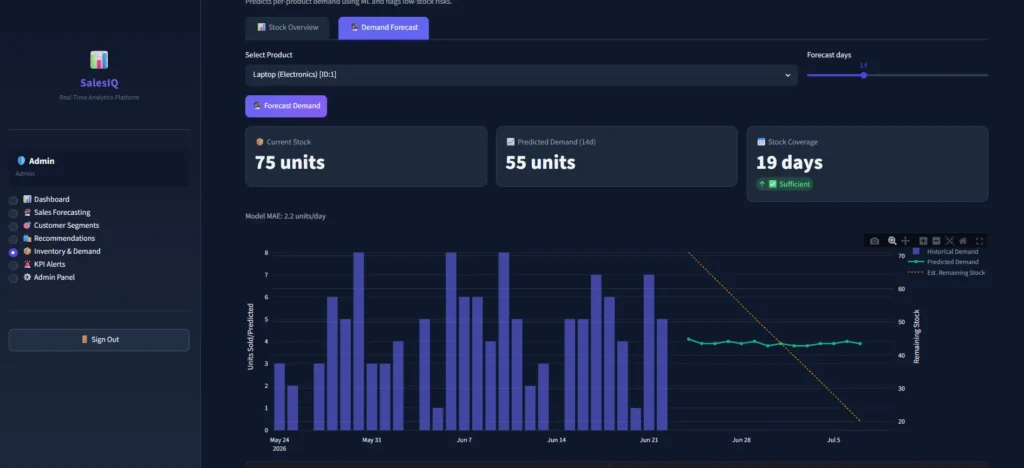The image size is (1024, 468).
Task: Click the Sales Forecasting crystal ball icon
Action: click(27, 212)
